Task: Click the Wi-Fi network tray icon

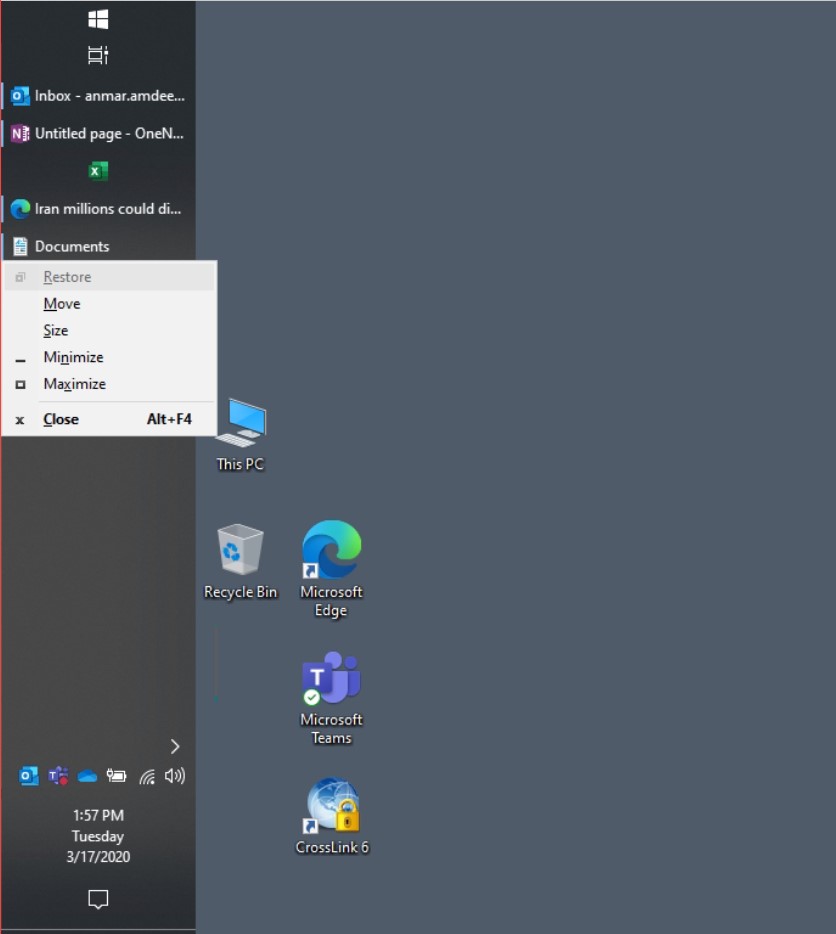Action: (x=147, y=776)
